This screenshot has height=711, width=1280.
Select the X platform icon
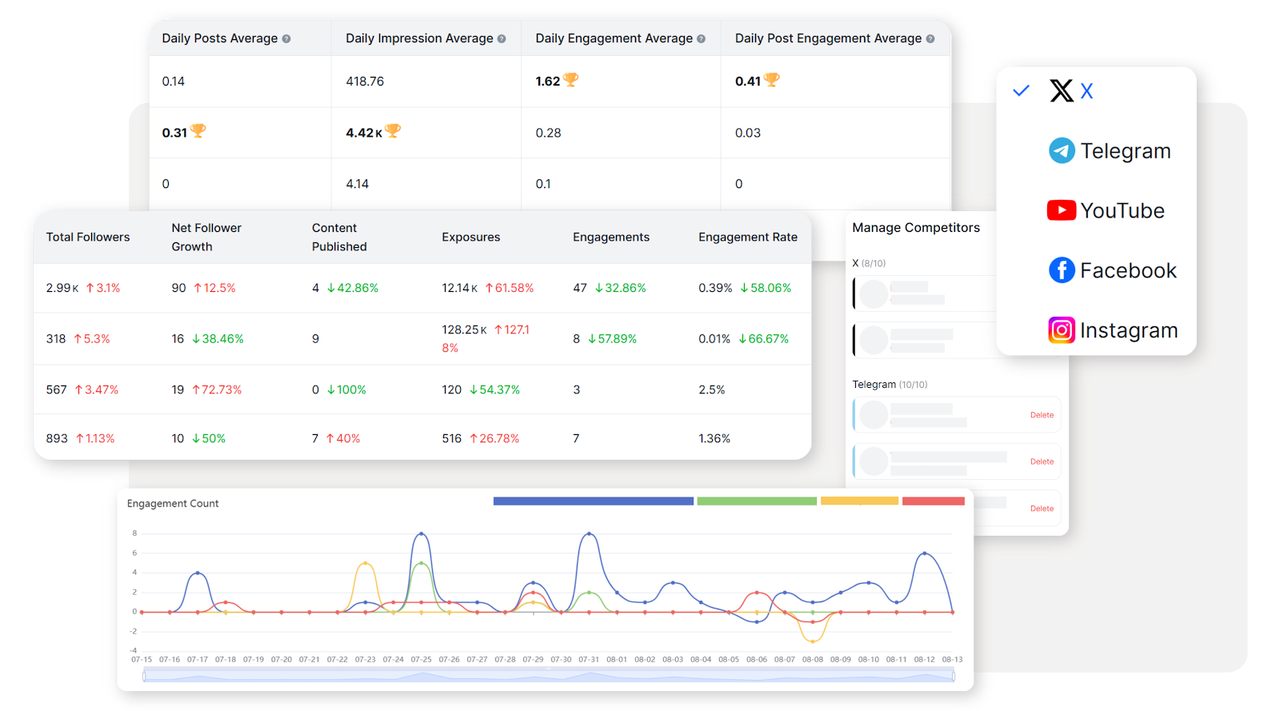(x=1060, y=90)
